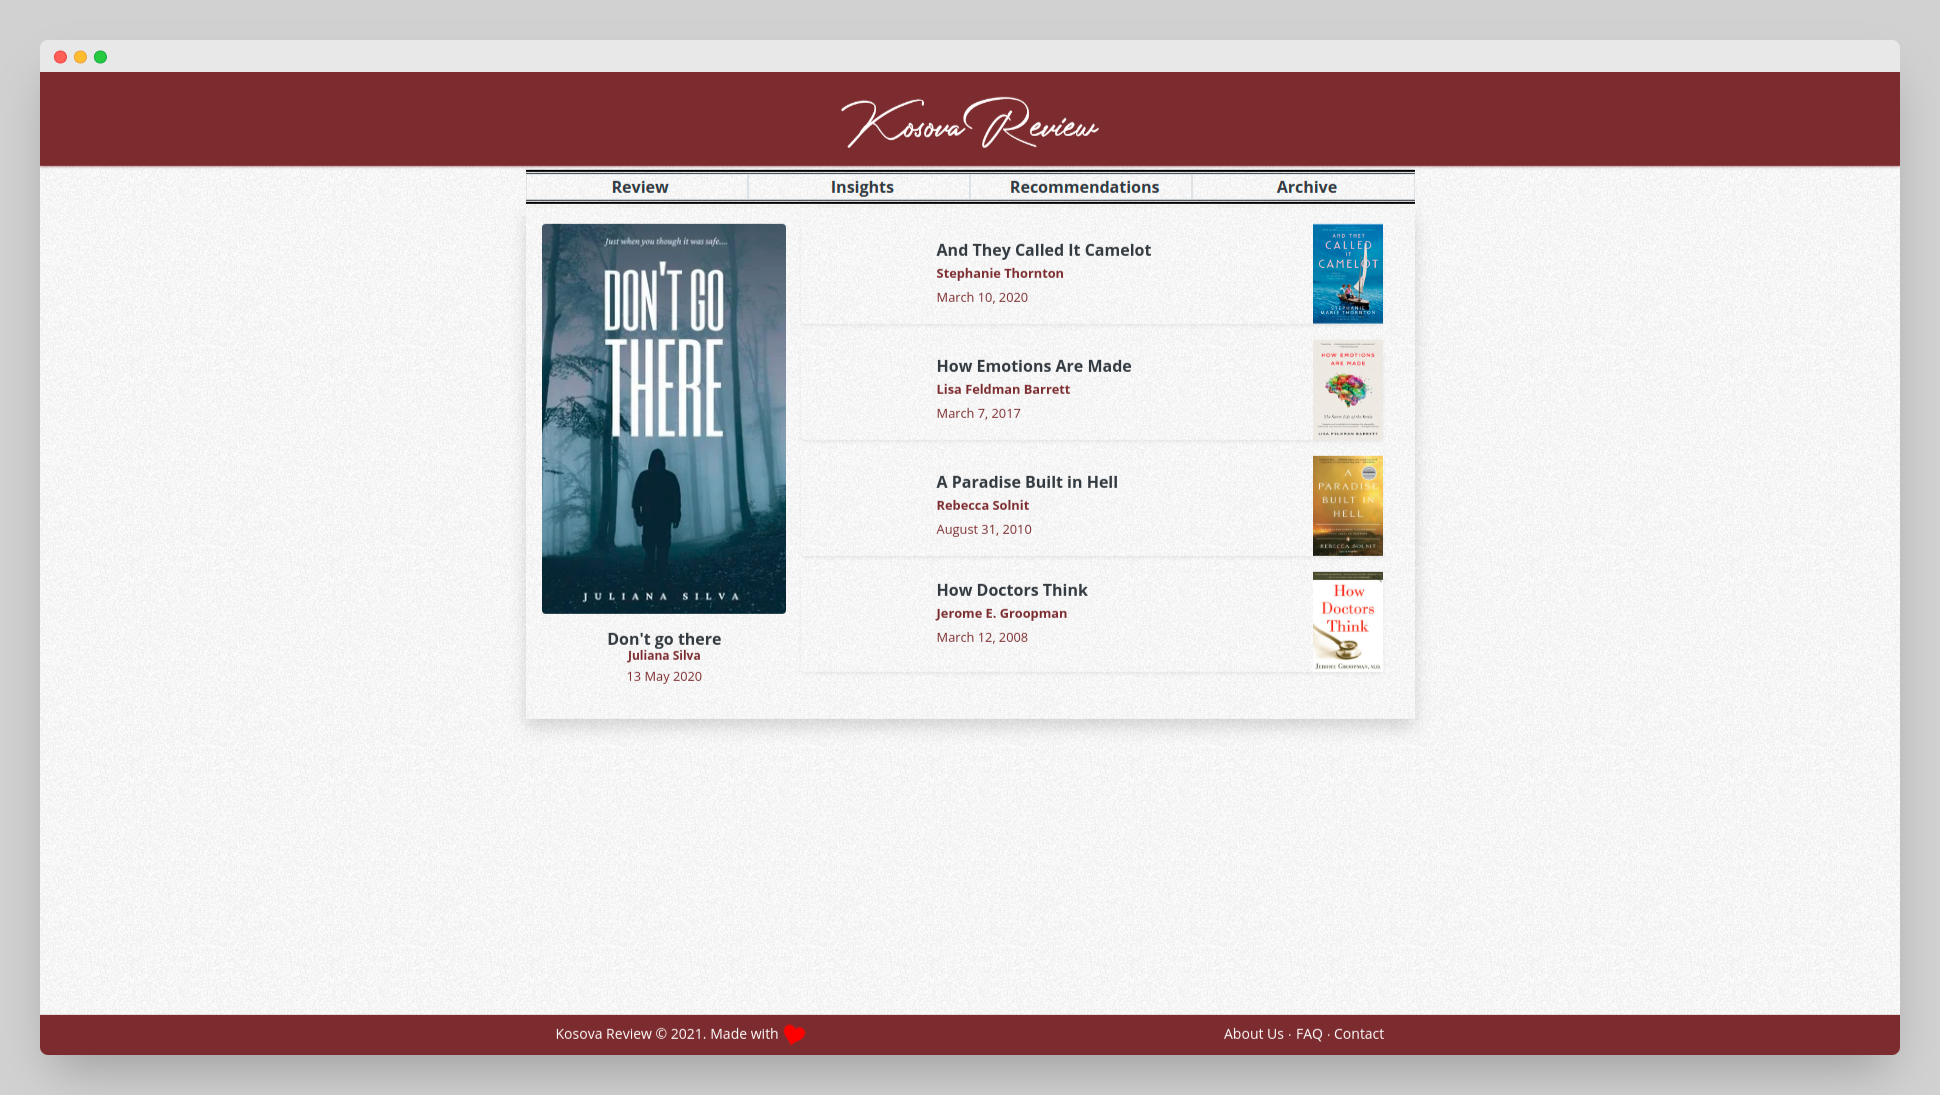
Task: Click the Kosova Review logo
Action: [969, 123]
